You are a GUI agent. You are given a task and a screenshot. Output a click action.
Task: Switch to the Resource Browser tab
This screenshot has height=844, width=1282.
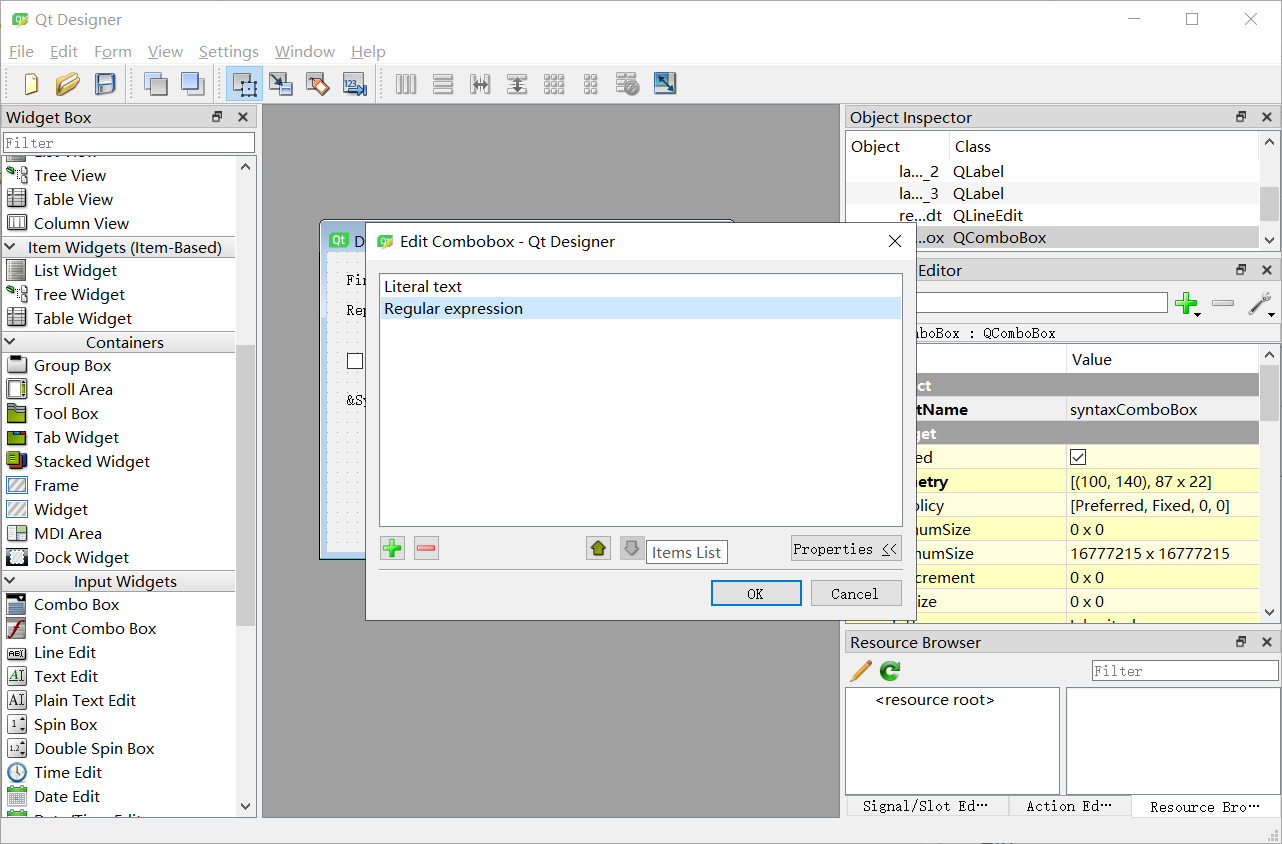coord(1205,807)
